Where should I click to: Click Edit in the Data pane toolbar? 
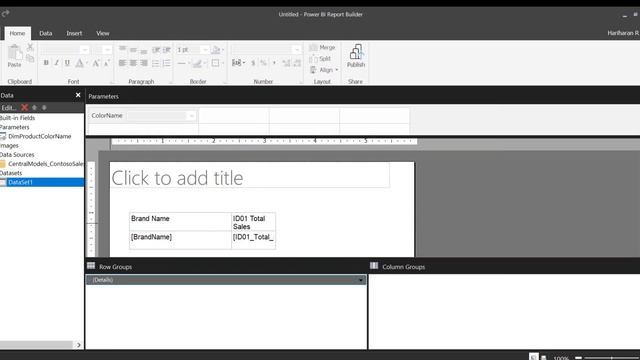pyautogui.click(x=9, y=108)
